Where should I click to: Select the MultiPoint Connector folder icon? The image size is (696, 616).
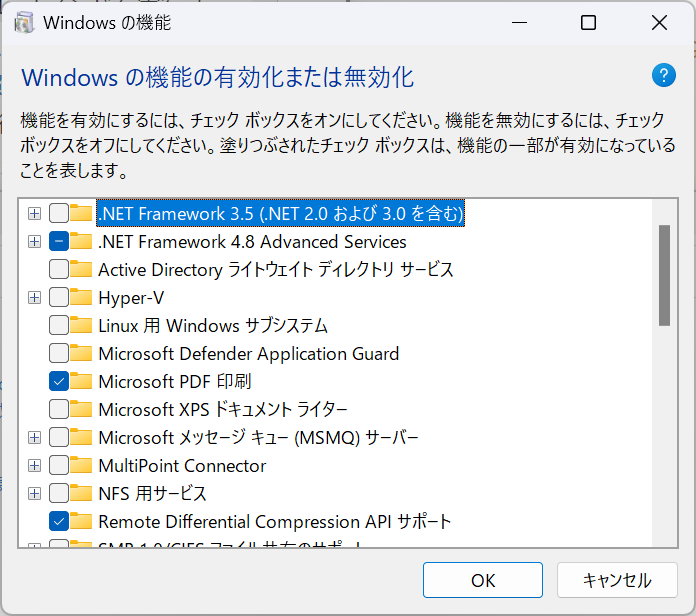click(x=81, y=465)
